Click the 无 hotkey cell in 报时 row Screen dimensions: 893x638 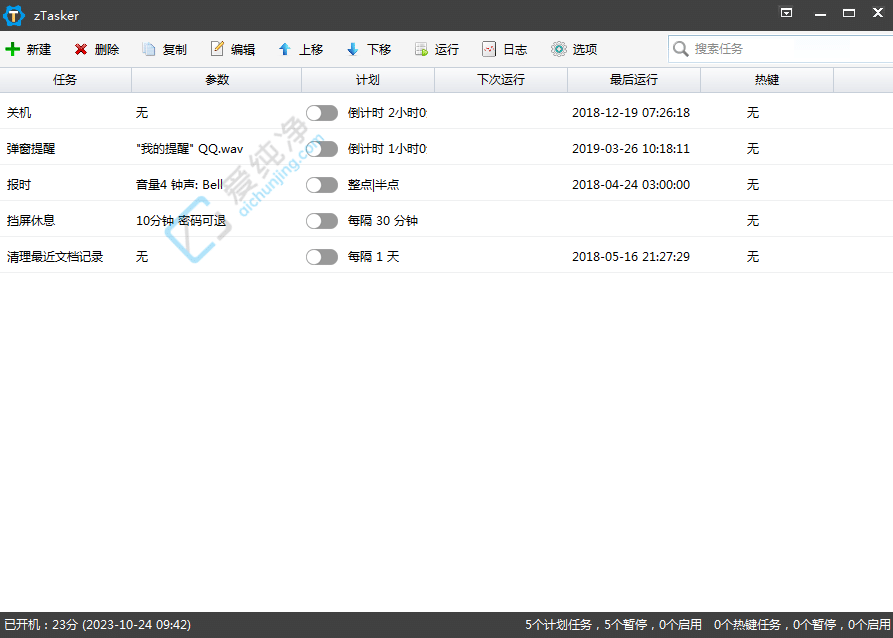[753, 185]
